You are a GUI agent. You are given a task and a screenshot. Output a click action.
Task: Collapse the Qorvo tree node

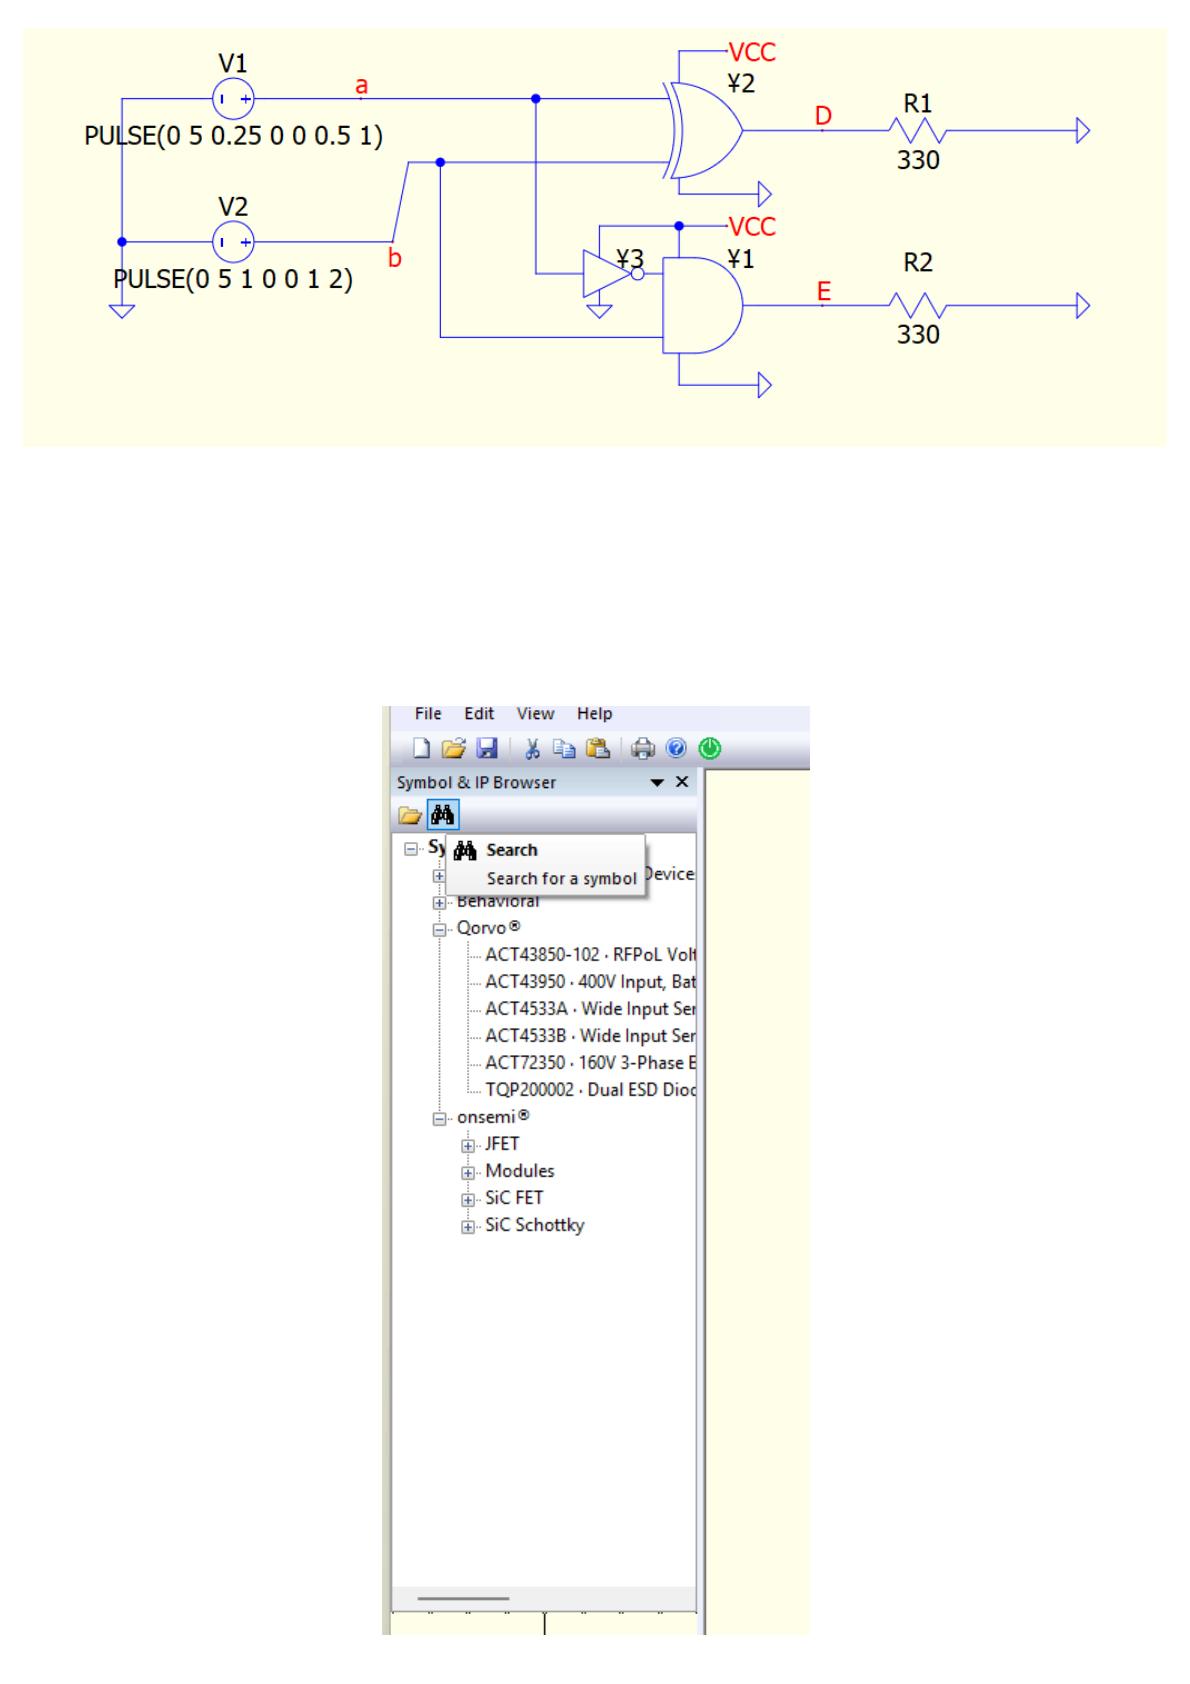tap(439, 928)
